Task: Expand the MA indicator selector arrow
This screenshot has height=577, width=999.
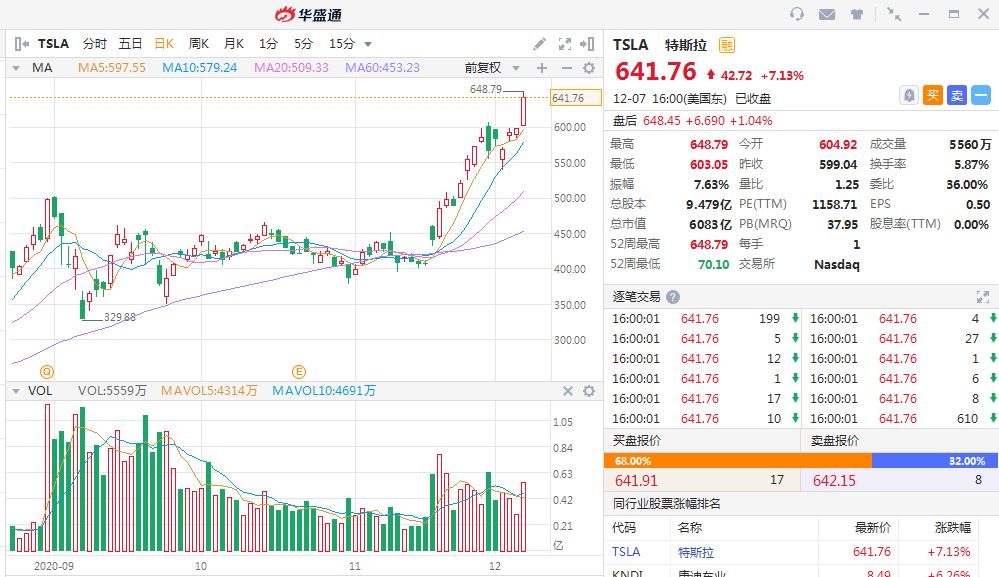Action: [16, 68]
